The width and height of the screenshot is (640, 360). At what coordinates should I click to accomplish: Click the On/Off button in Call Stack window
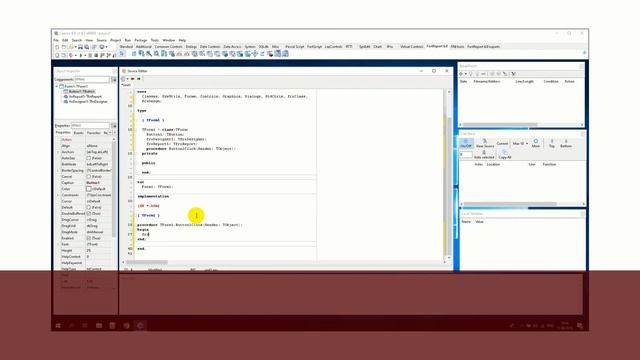click(x=467, y=143)
